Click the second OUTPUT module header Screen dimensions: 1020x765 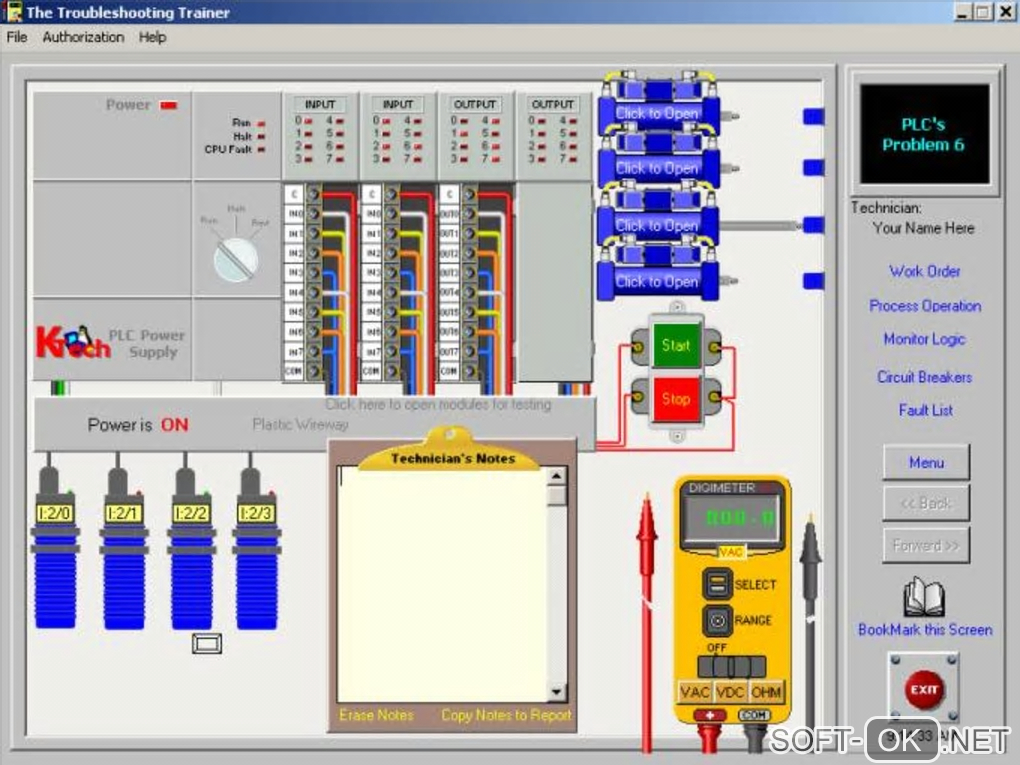pos(552,104)
